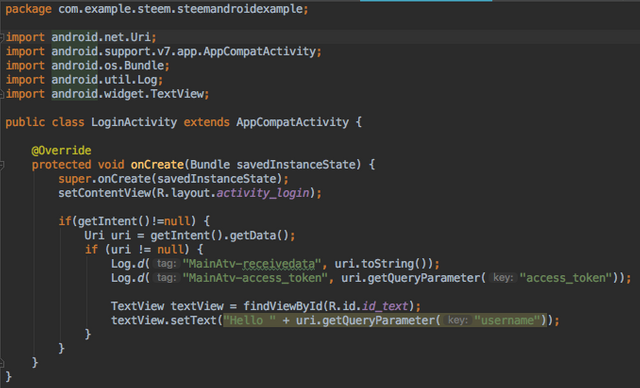Click the fold end marker at onCreate's closing brace
640x388 pixels.
[2, 362]
